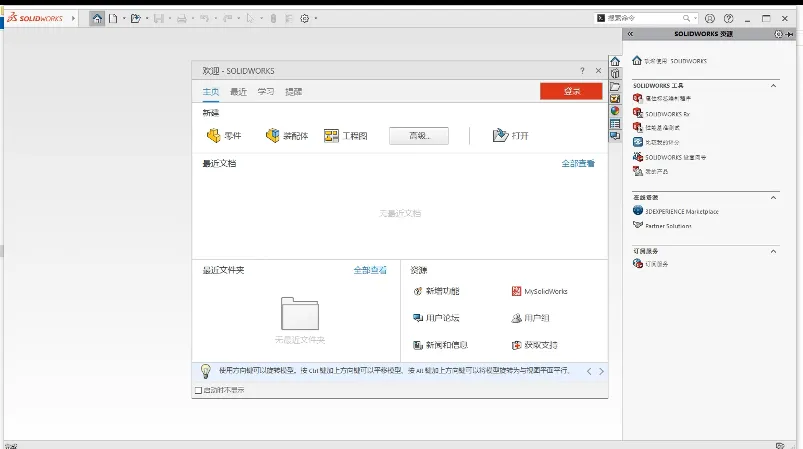
Task: Open the search box dropdown arrow
Action: 695,18
